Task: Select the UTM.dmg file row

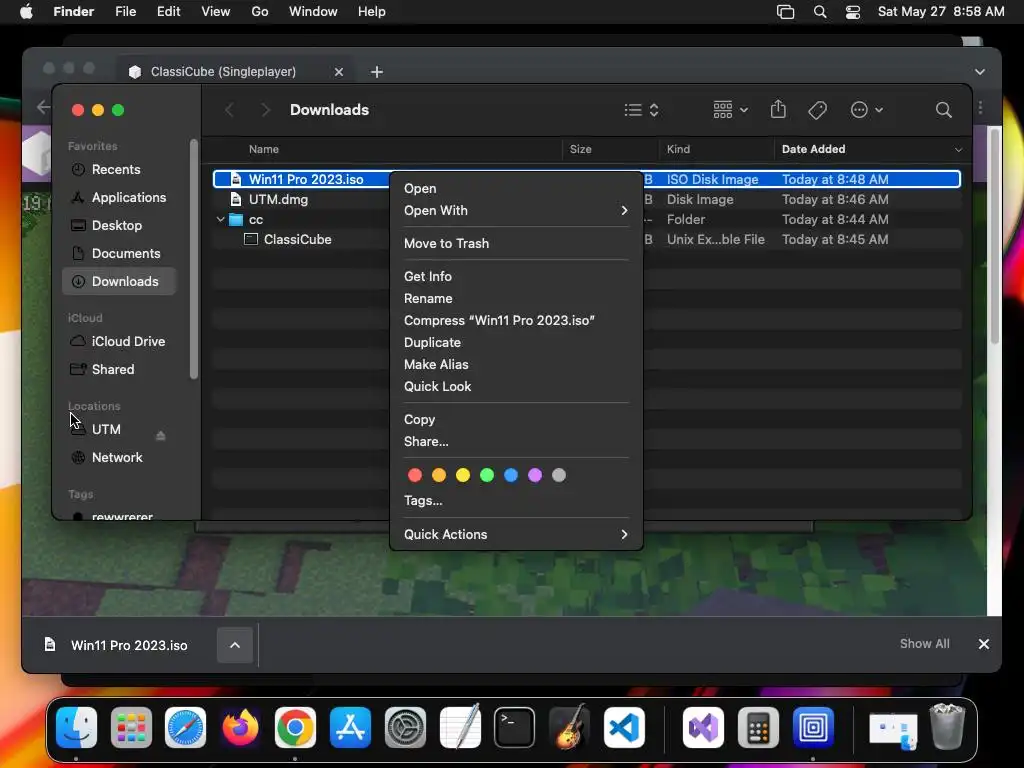Action: (x=586, y=199)
